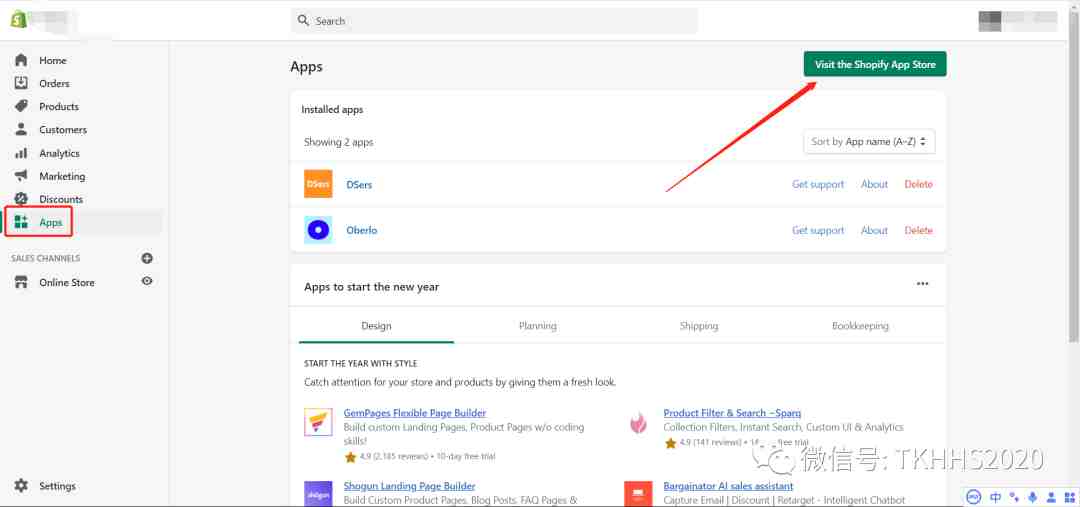Add a sales channel with plus icon

coord(147,258)
